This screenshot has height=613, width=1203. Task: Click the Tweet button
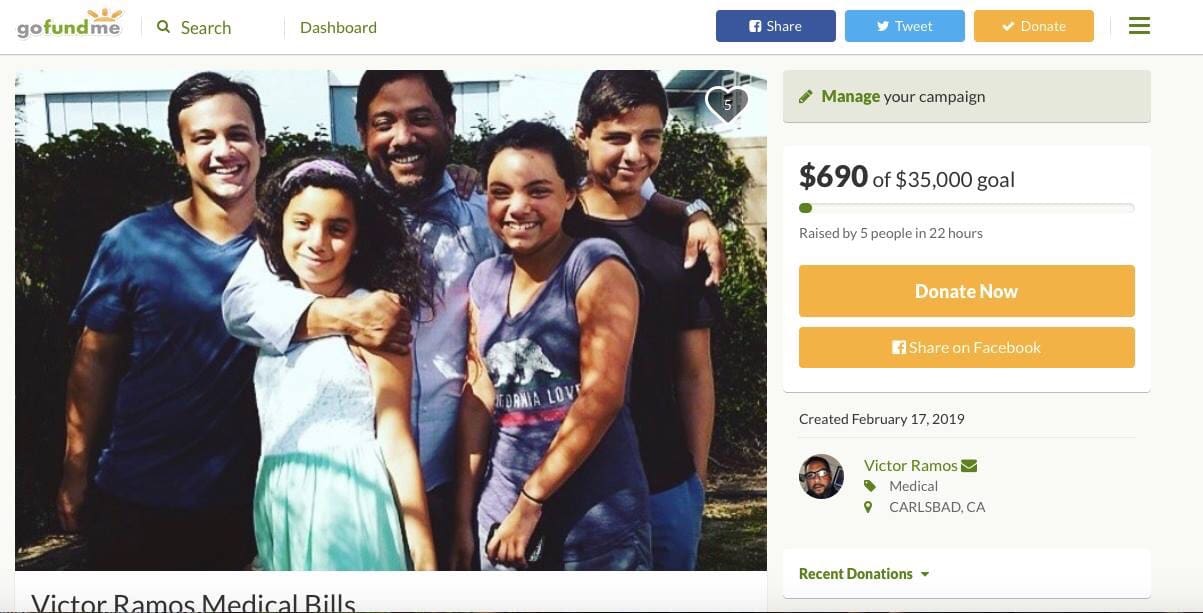905,26
